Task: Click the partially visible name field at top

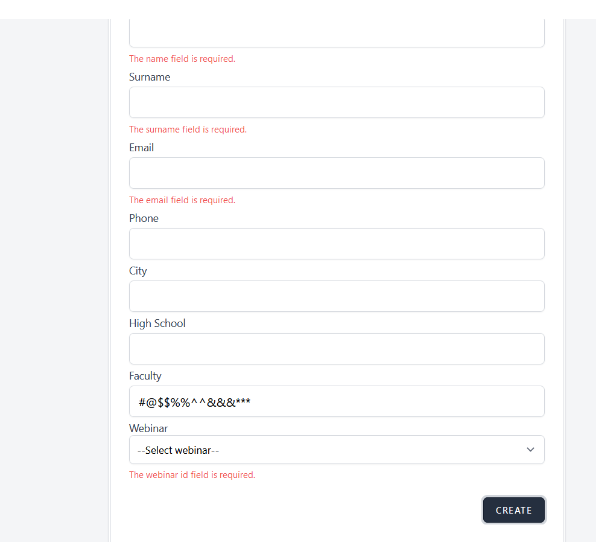Action: click(x=336, y=33)
